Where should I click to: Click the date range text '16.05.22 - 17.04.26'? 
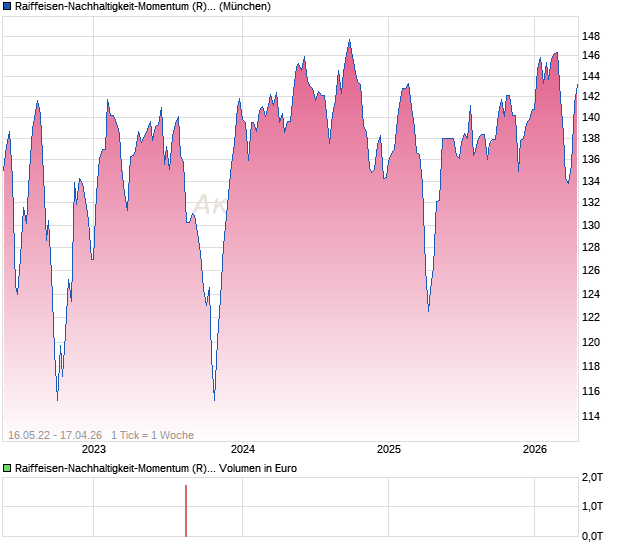click(55, 435)
